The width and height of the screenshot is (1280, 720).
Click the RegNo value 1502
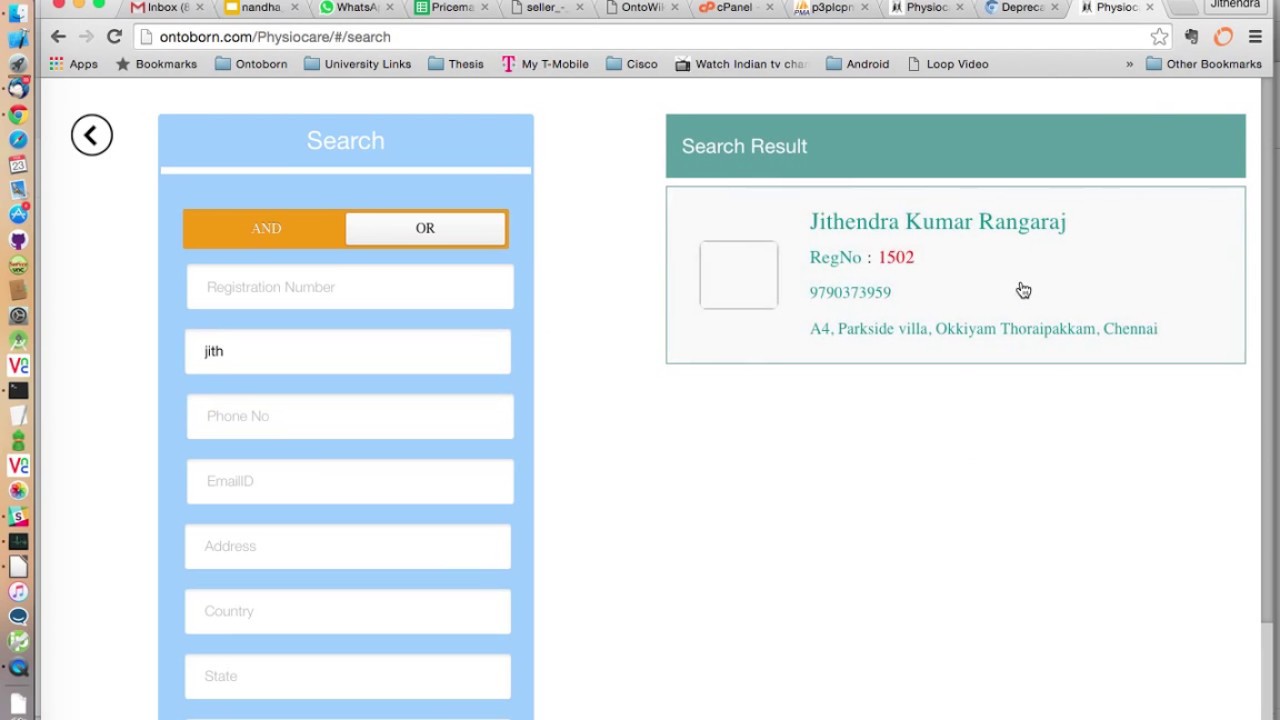coord(896,257)
